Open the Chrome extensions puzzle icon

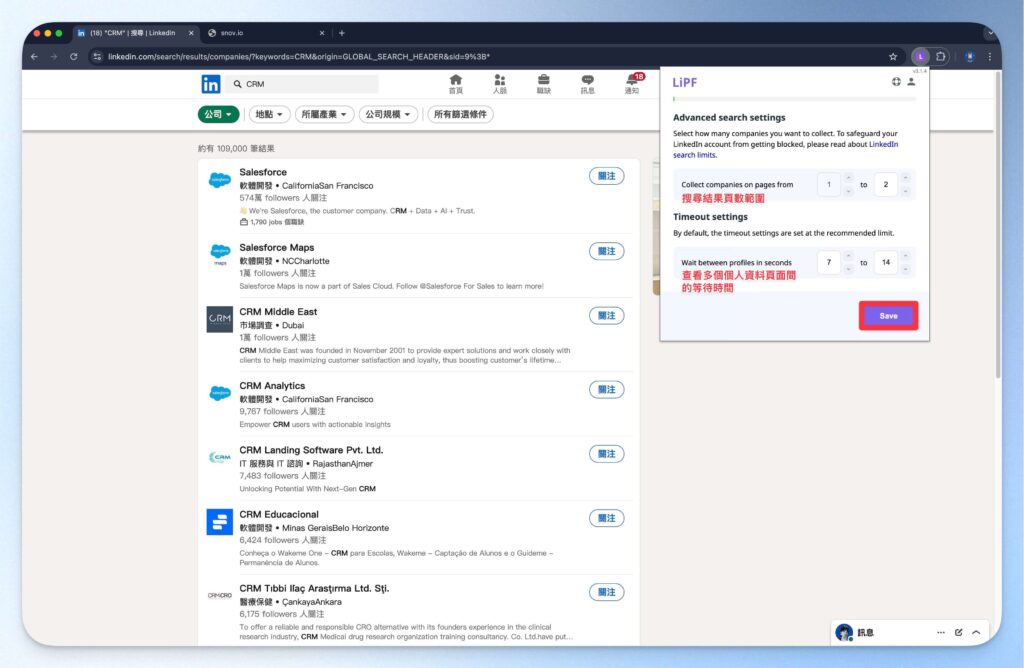click(940, 57)
